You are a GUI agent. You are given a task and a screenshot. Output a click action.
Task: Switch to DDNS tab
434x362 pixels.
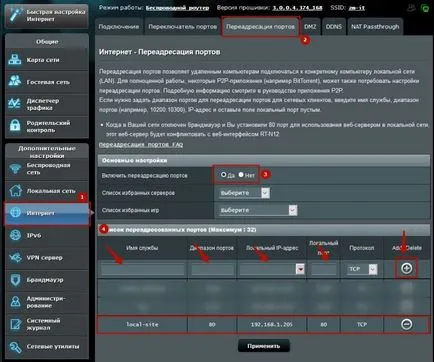click(x=334, y=27)
